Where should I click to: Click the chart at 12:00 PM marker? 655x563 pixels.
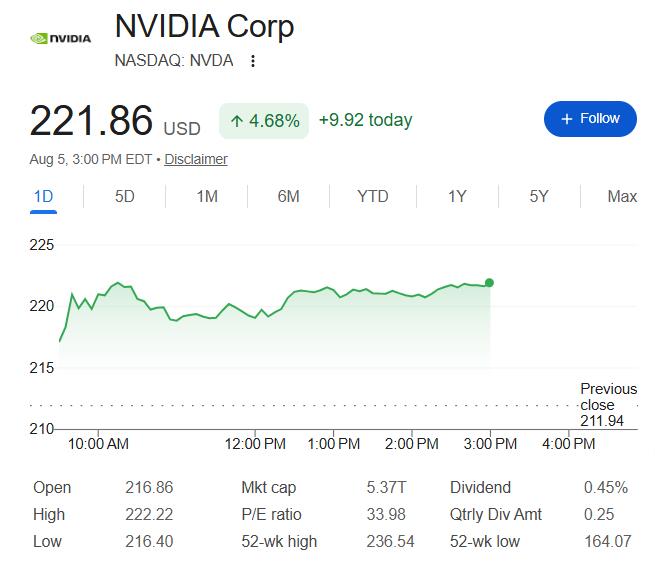(255, 444)
